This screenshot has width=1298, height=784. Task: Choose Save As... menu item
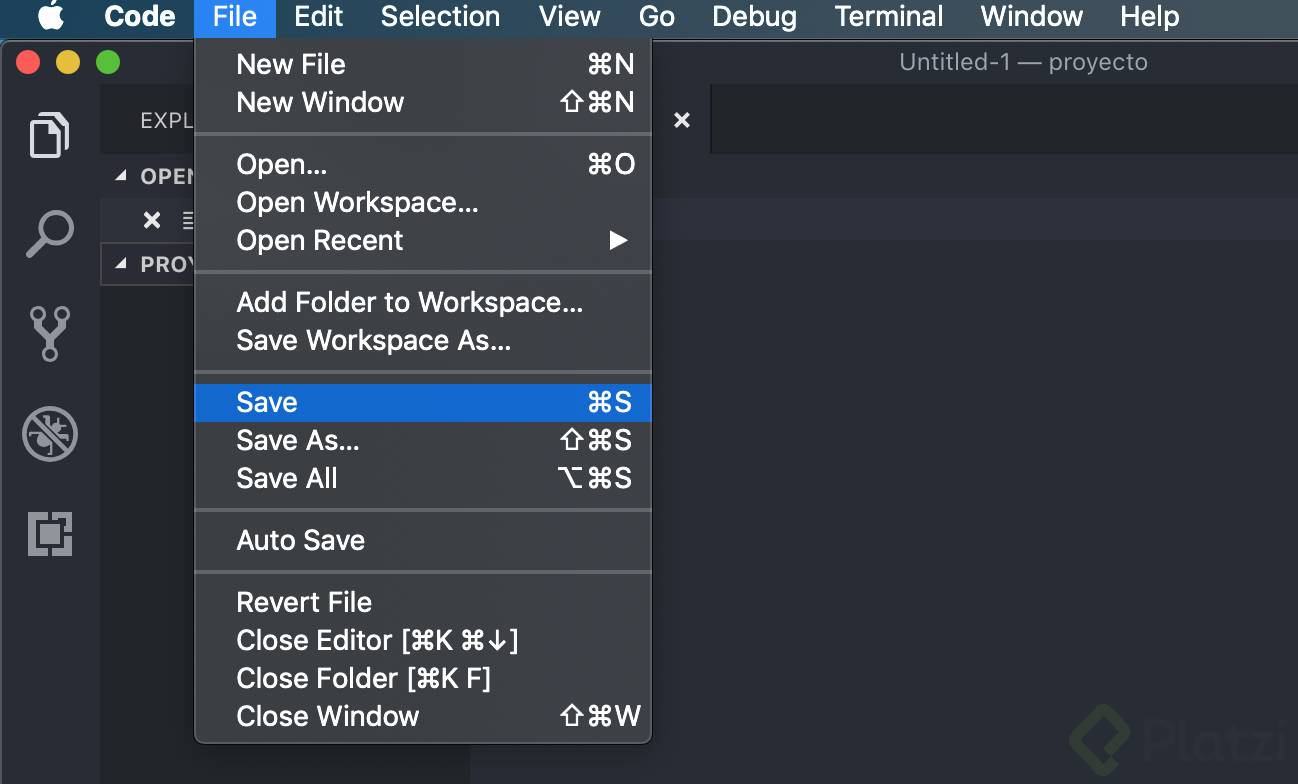[423, 440]
